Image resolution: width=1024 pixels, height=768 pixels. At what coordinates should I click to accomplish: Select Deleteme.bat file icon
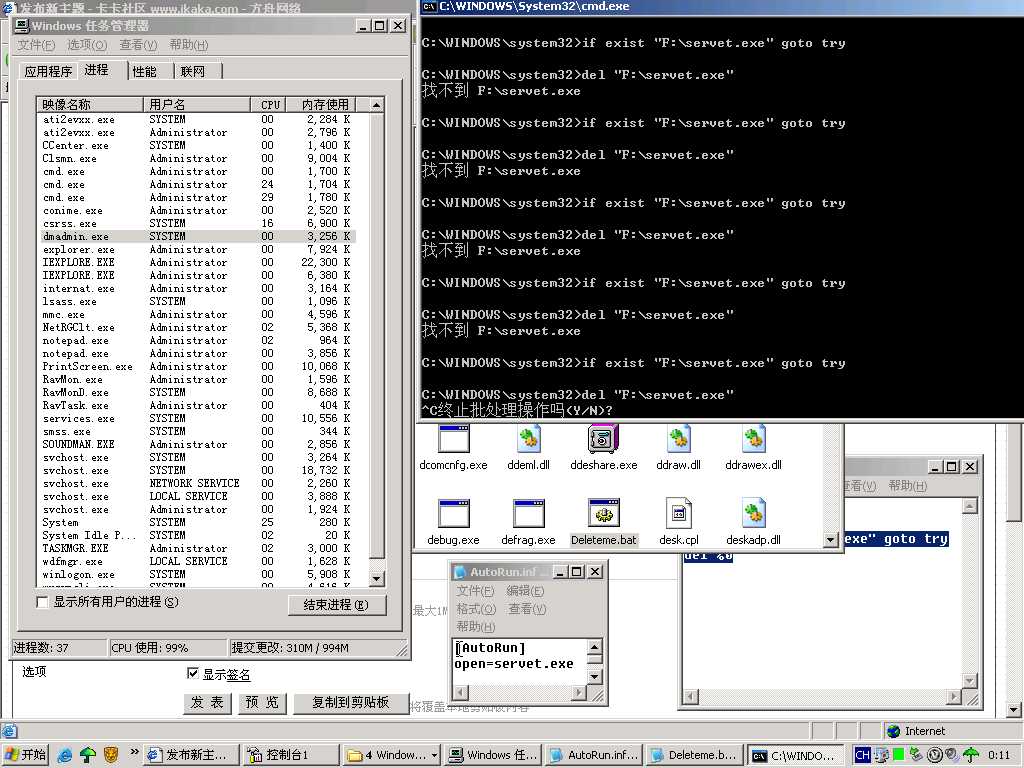point(603,513)
